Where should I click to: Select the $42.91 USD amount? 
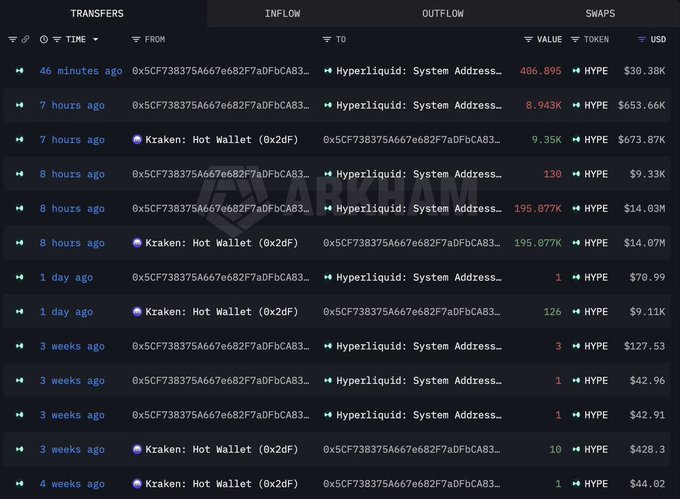[x=647, y=415]
